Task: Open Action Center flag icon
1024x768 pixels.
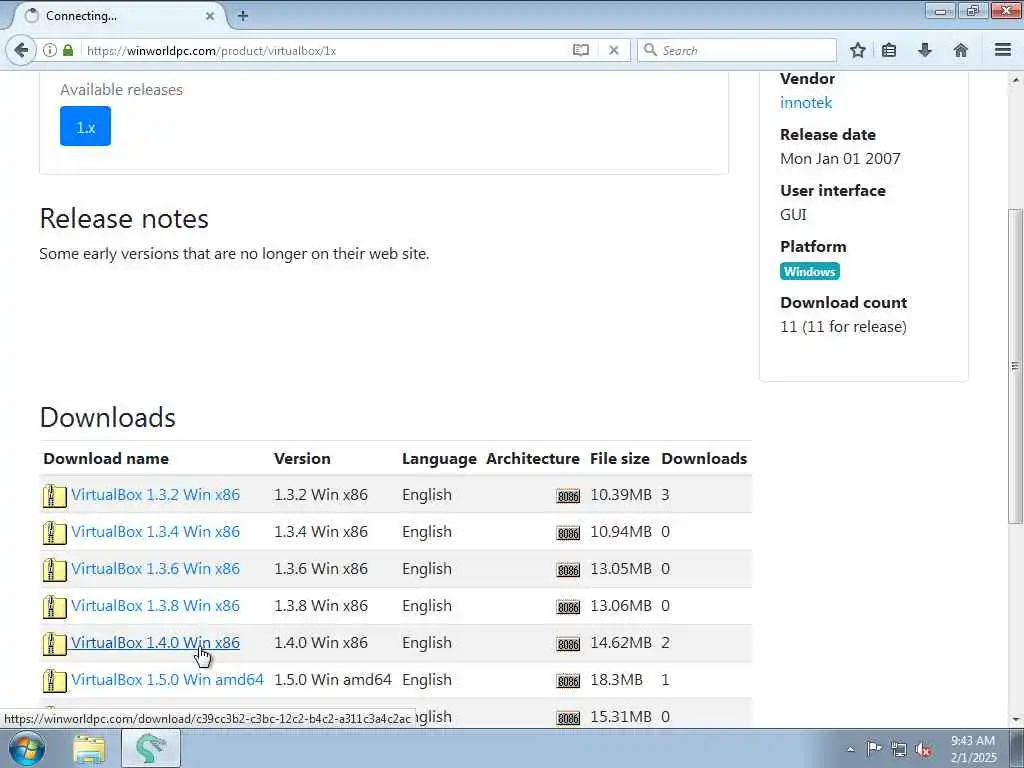Action: point(874,748)
